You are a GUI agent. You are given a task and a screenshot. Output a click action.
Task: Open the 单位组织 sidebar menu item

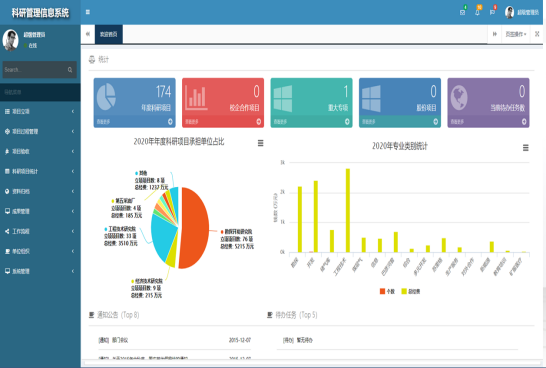click(x=40, y=251)
